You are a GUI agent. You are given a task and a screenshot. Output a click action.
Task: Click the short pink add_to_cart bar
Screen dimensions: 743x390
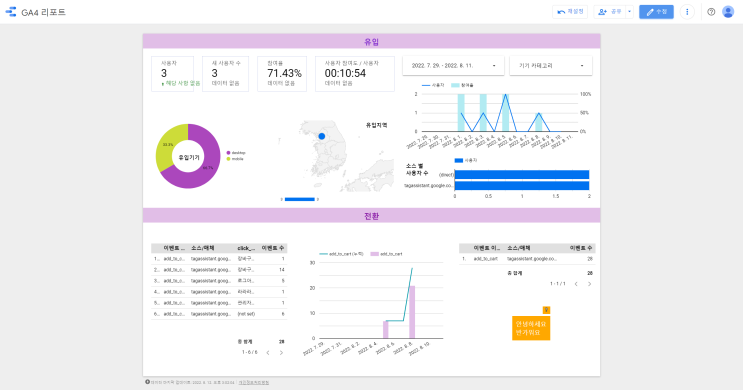coord(386,329)
